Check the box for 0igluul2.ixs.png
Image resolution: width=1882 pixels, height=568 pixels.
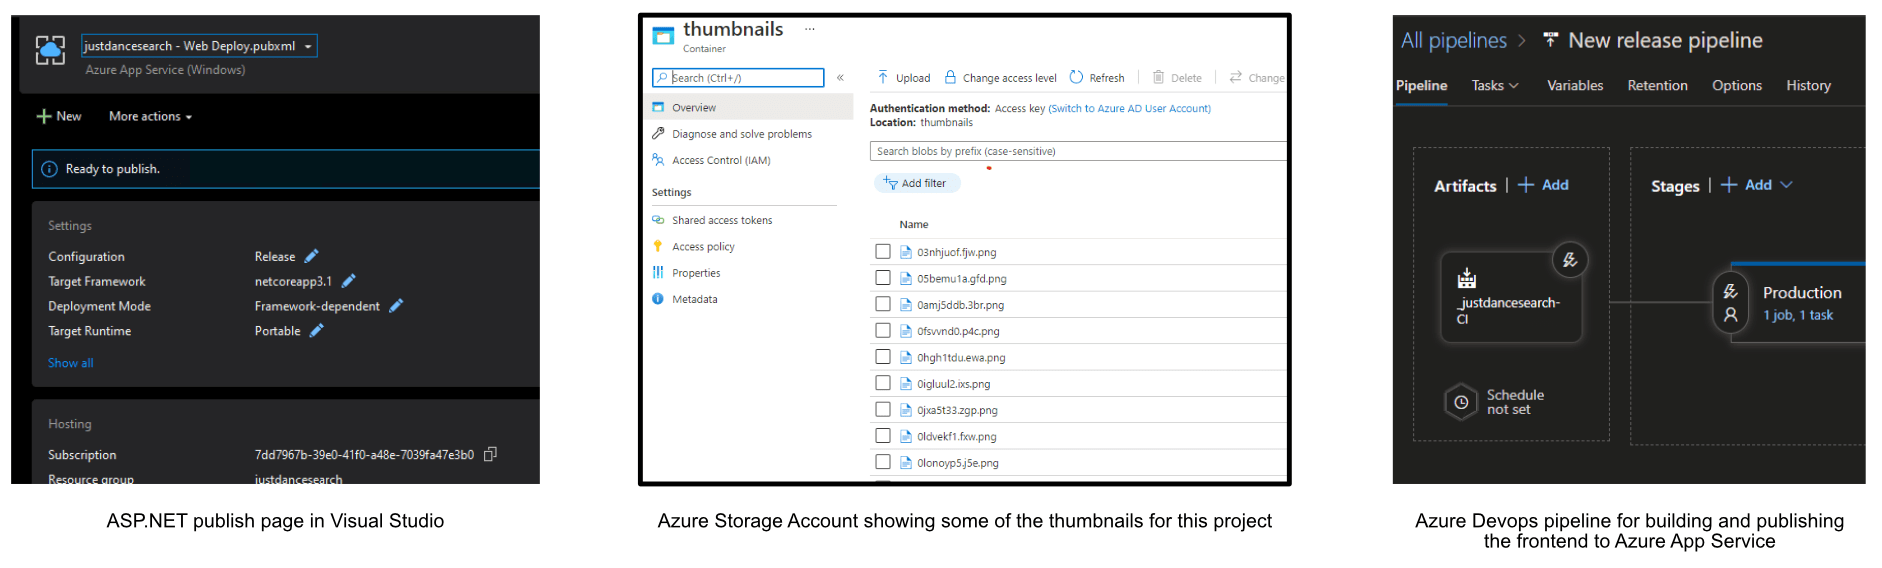[882, 382]
